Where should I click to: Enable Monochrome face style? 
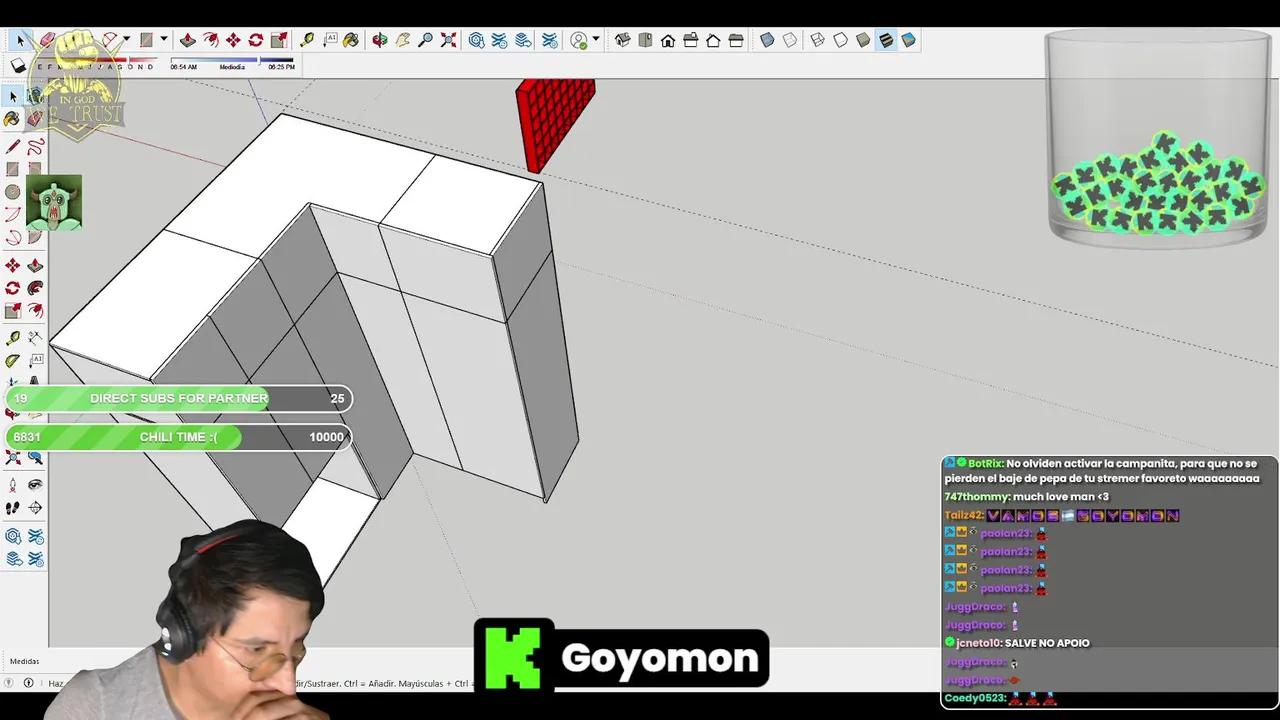(908, 40)
